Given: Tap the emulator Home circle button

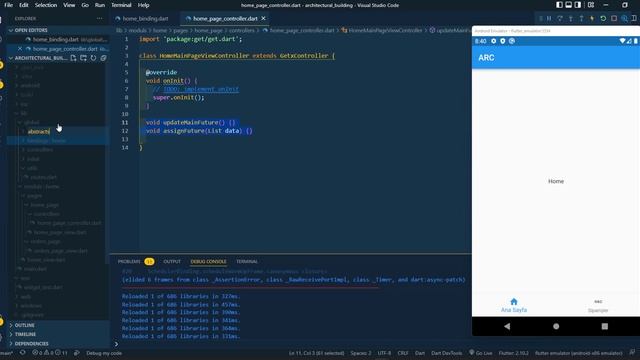Looking at the screenshot, I should coord(556,326).
